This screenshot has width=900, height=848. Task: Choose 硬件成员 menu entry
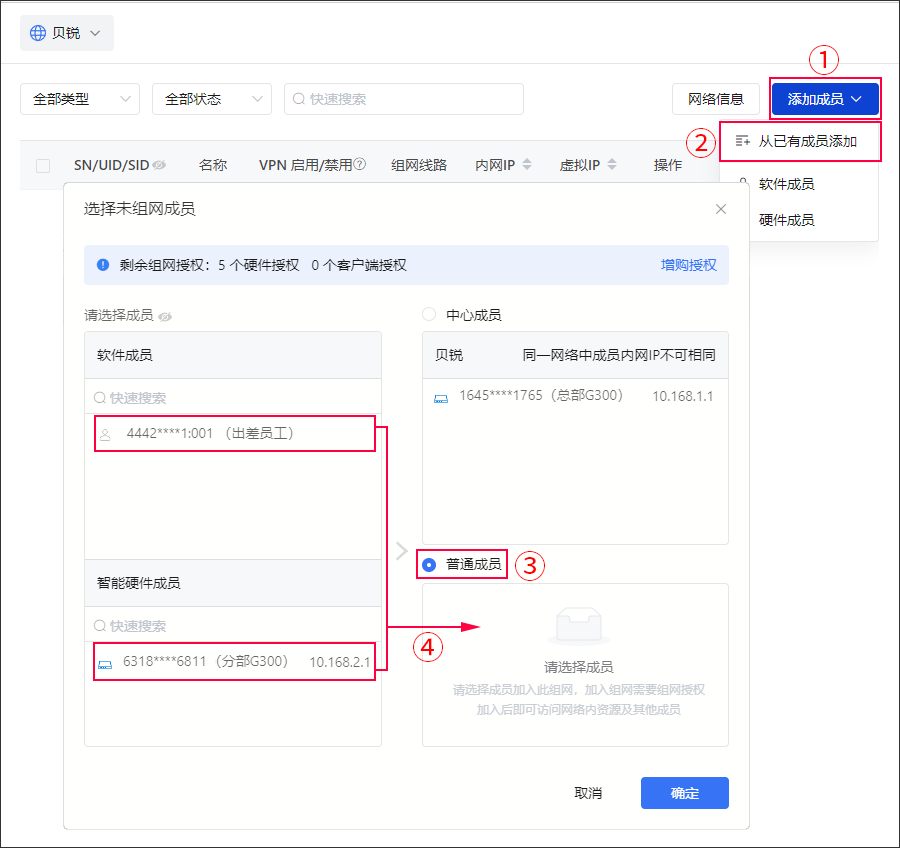[x=786, y=220]
